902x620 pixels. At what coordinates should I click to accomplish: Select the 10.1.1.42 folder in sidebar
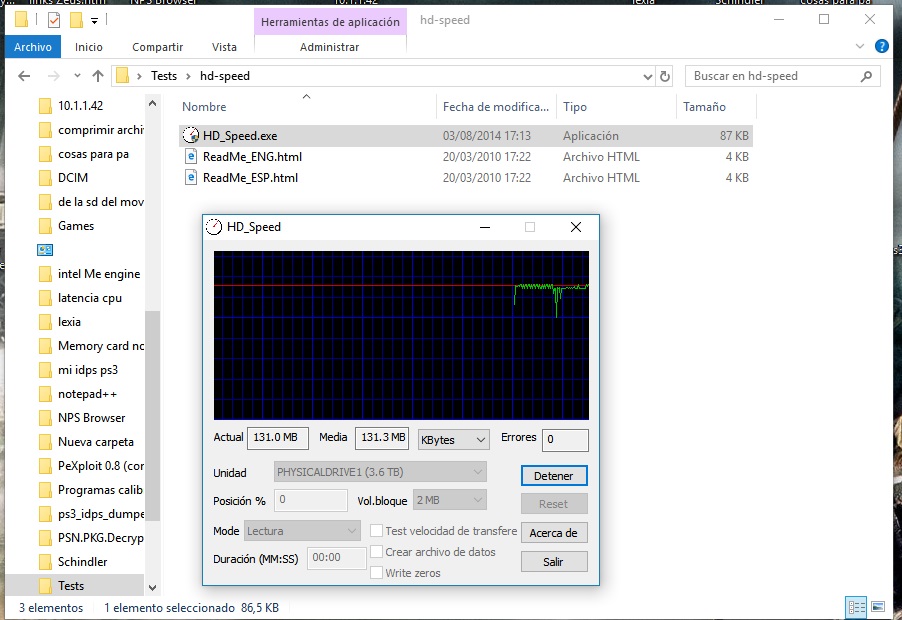[x=80, y=106]
